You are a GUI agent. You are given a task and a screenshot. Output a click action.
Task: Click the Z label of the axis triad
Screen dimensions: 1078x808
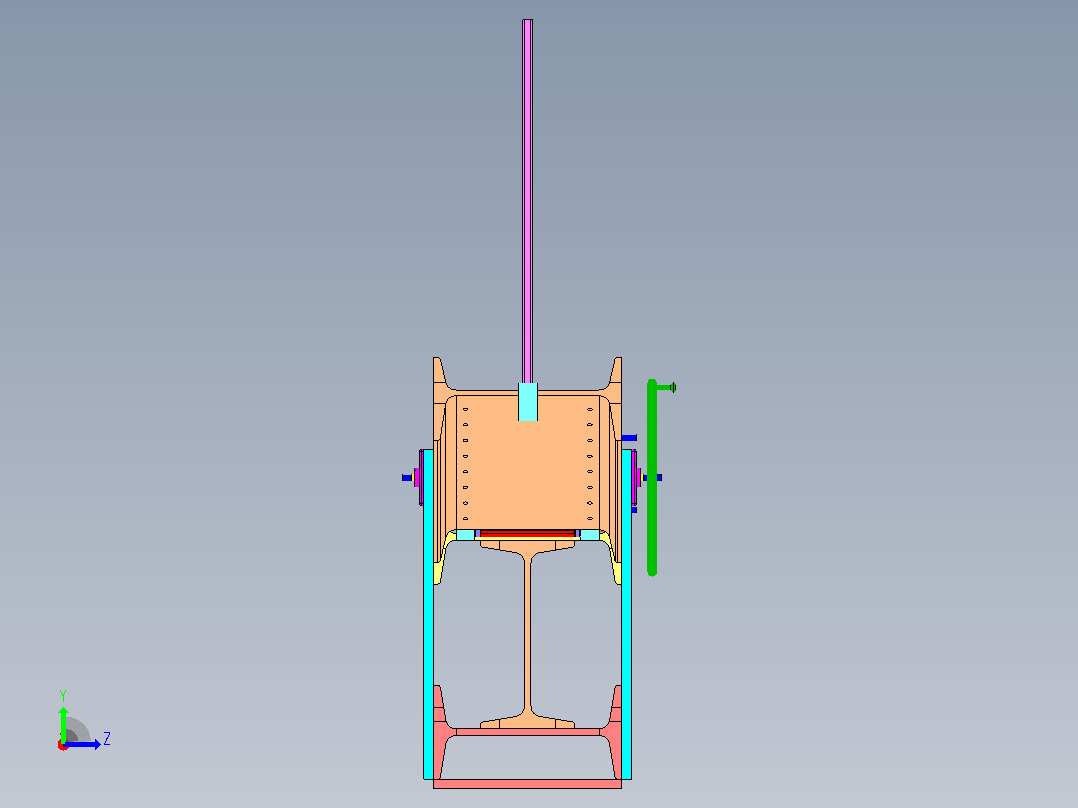(x=107, y=739)
